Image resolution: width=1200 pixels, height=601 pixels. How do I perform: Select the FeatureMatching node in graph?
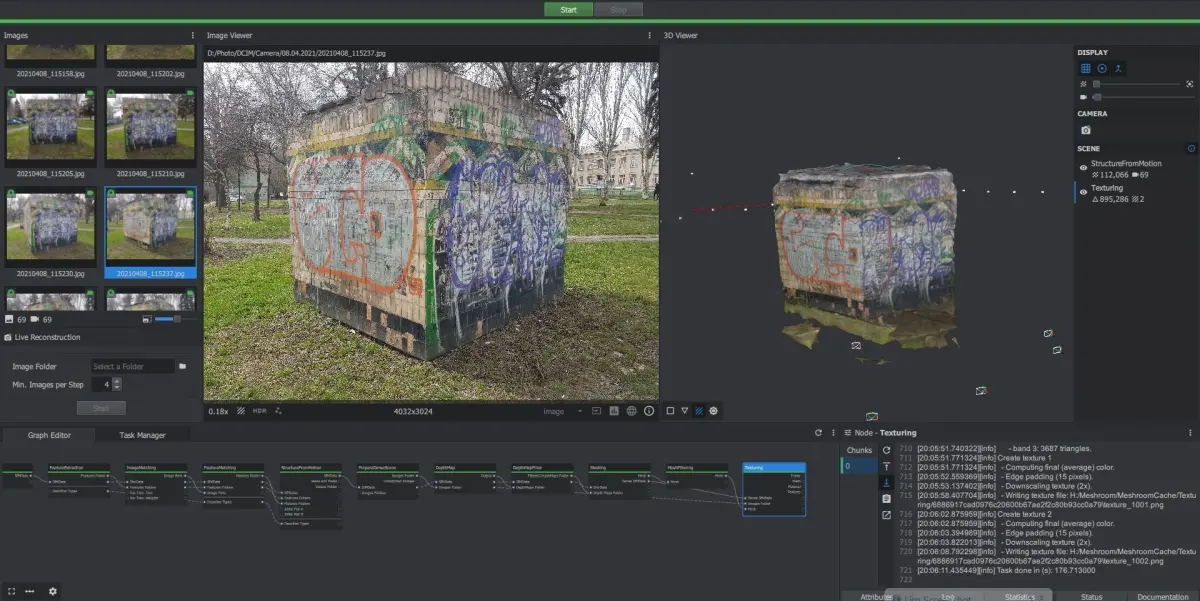click(x=233, y=483)
